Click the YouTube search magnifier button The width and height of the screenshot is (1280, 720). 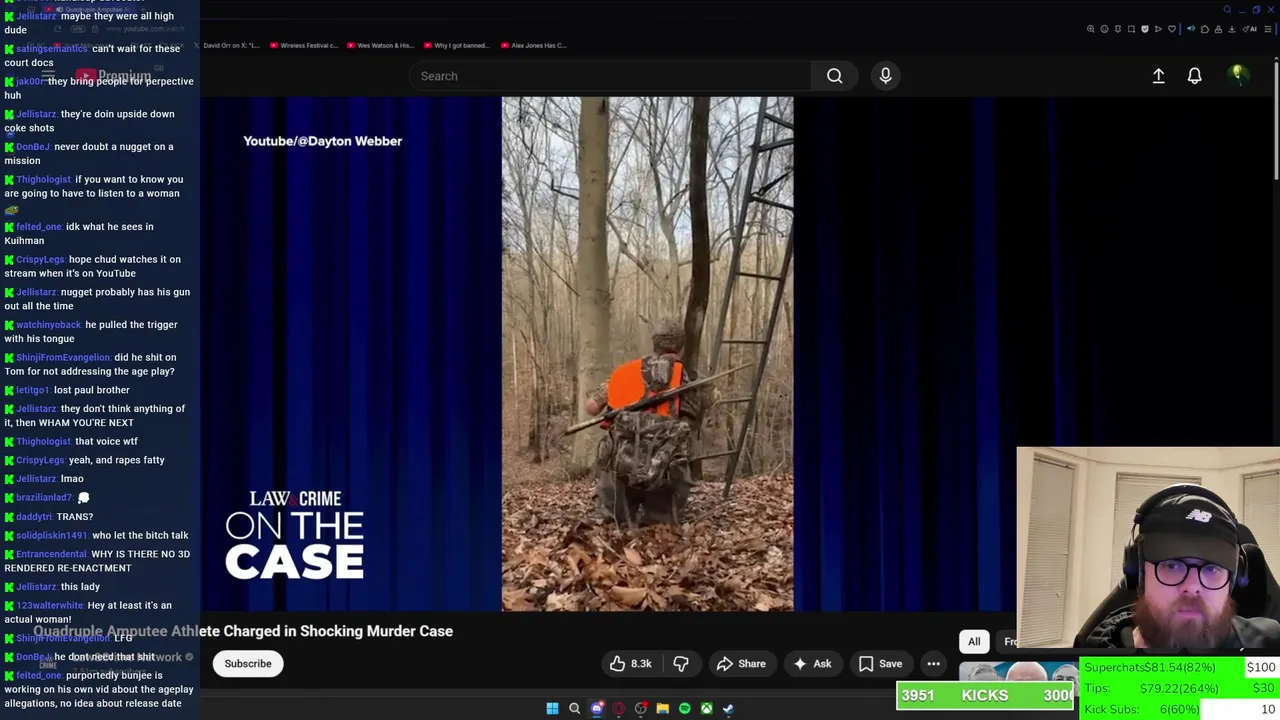(834, 76)
